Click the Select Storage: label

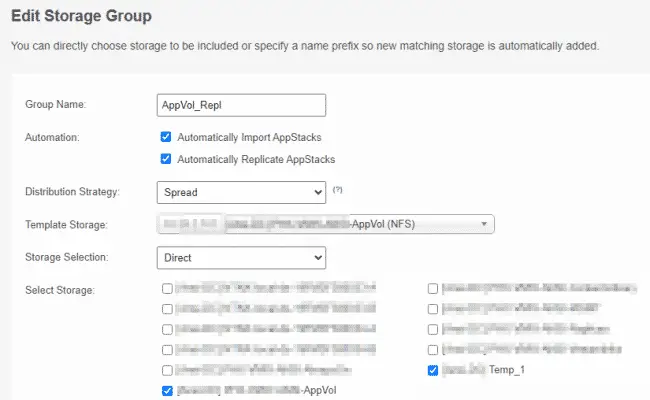click(60, 290)
